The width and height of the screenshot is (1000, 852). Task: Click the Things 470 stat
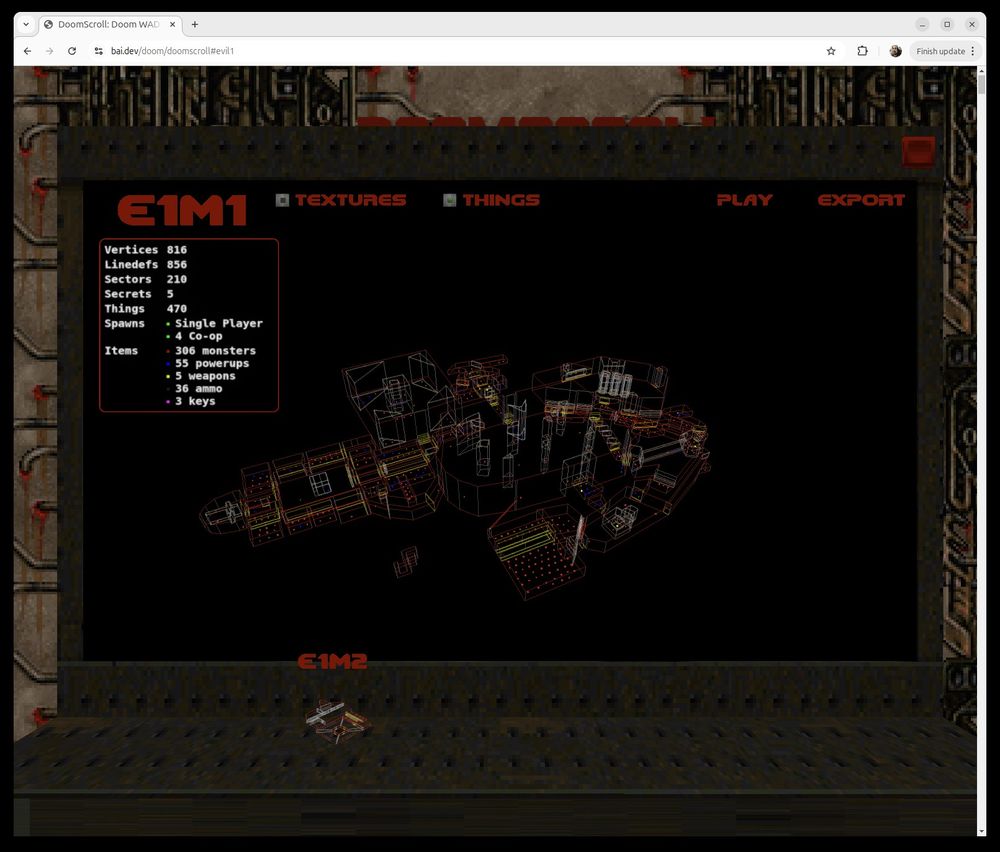pyautogui.click(x=146, y=309)
